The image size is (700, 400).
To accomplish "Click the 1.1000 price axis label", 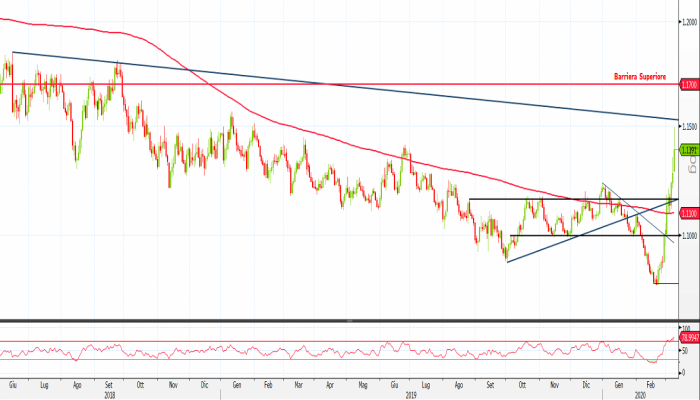I will (689, 235).
